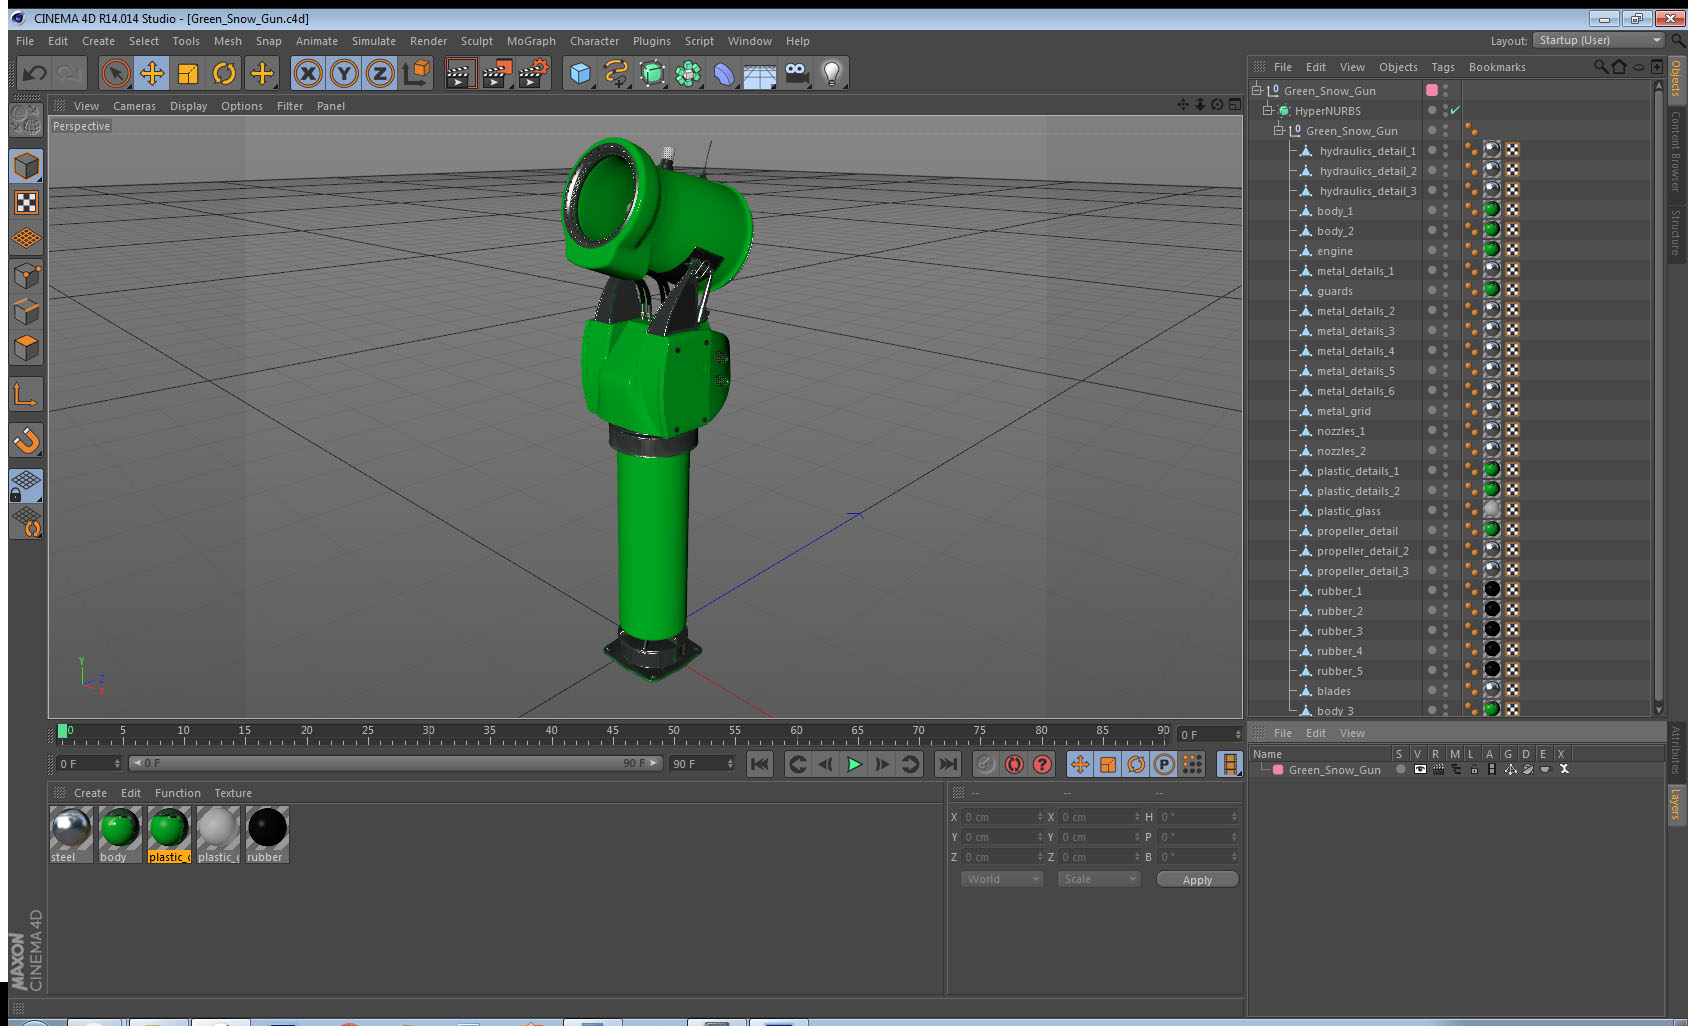Click the coordinate system icon

point(416,73)
